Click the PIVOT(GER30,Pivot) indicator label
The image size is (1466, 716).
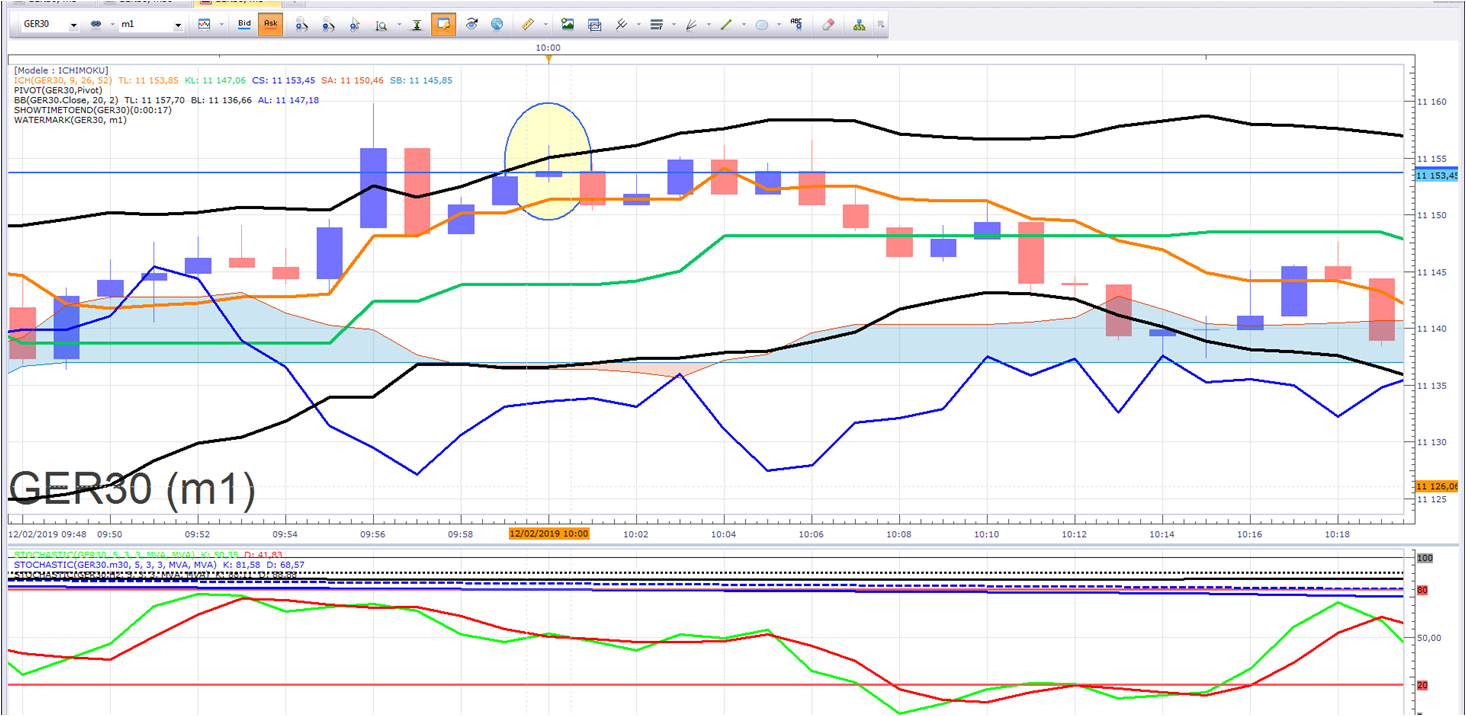pos(58,90)
